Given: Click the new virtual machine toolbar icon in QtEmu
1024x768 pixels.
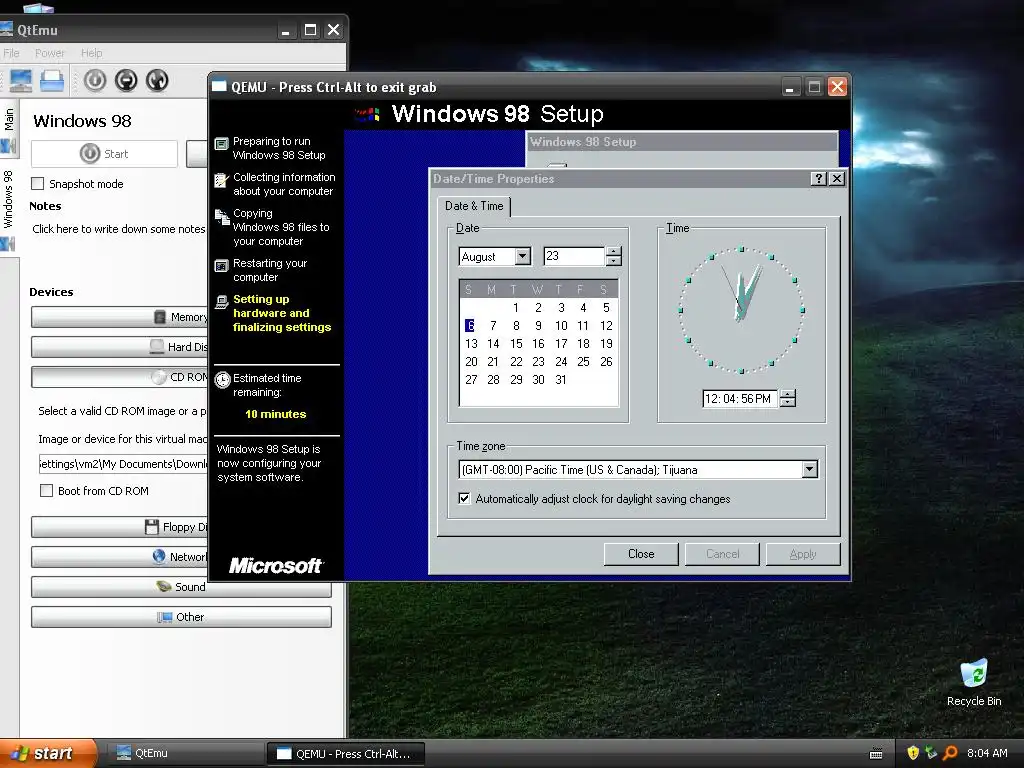Looking at the screenshot, I should 20,80.
